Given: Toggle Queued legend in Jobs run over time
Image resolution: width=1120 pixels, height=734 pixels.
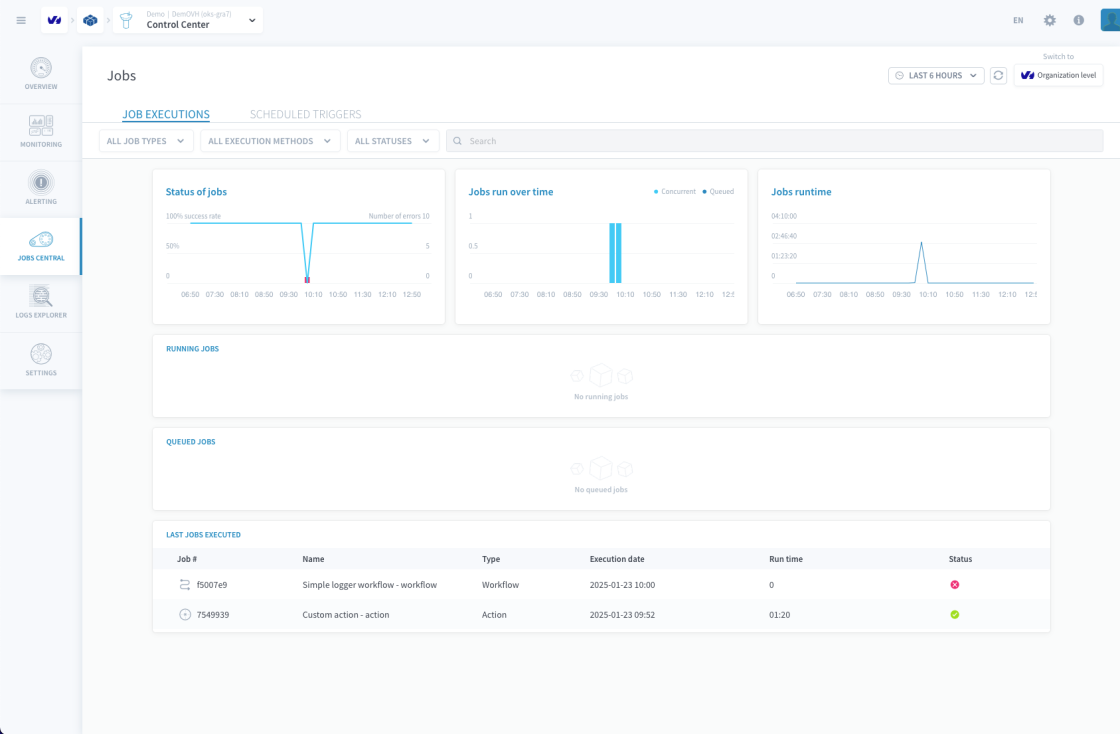Looking at the screenshot, I should [x=719, y=191].
